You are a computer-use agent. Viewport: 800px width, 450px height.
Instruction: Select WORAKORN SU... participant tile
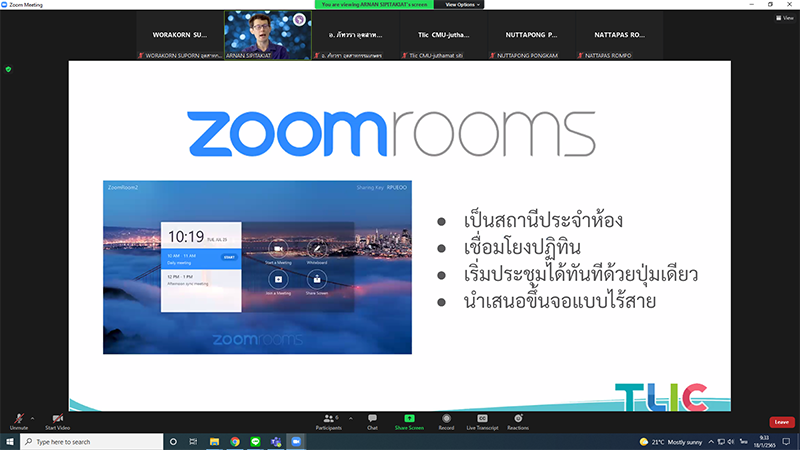point(180,35)
